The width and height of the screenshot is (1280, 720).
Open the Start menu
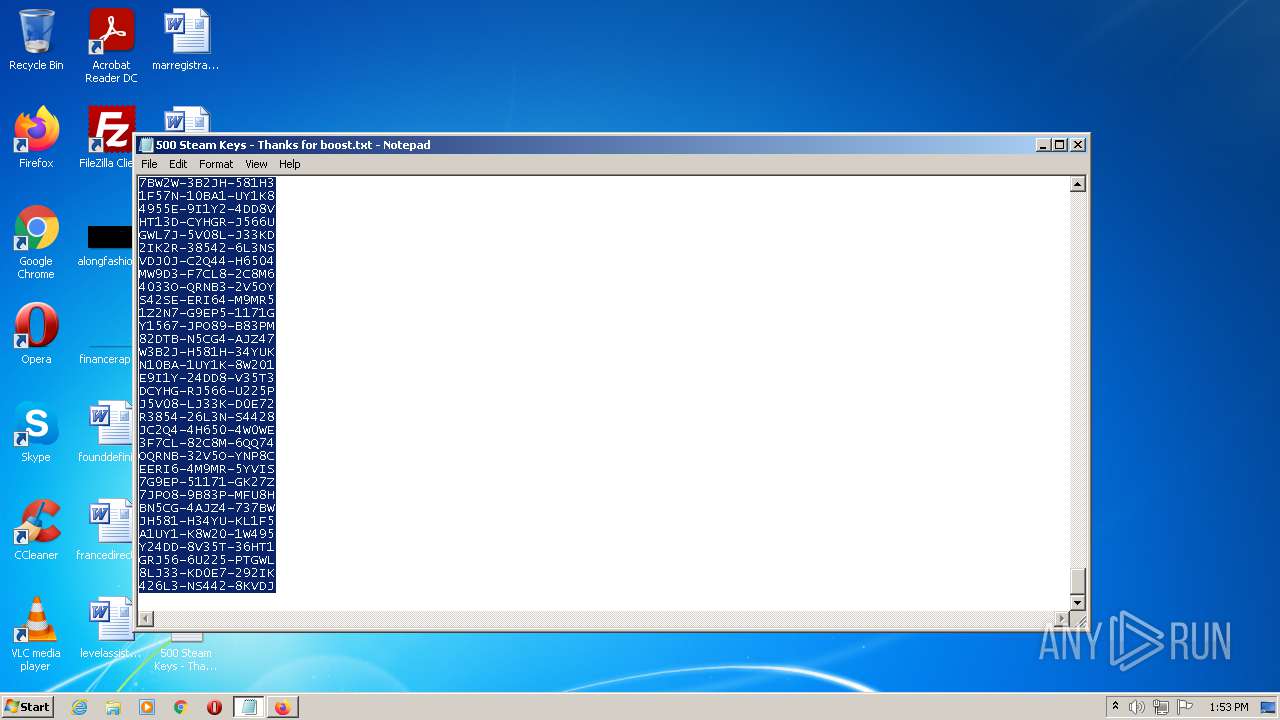27,707
